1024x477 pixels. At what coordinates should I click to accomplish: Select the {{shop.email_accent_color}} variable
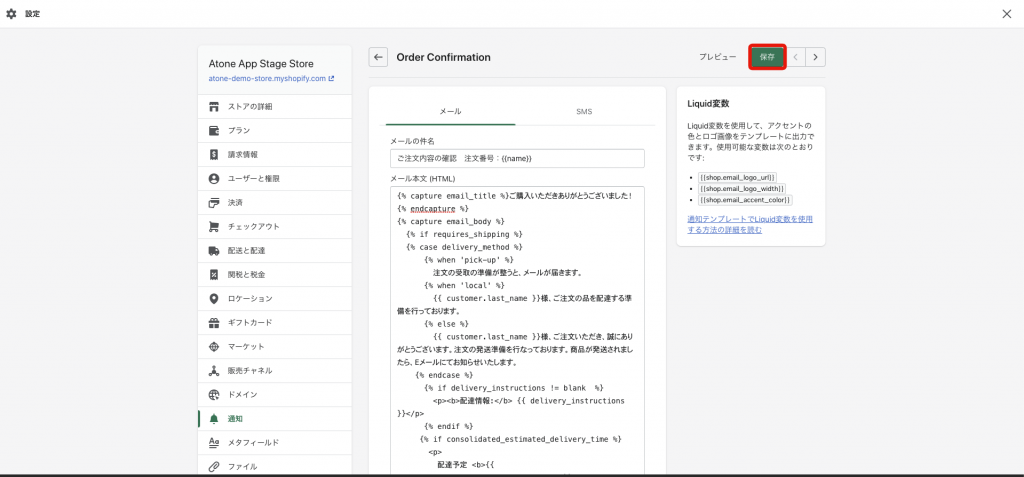(745, 200)
